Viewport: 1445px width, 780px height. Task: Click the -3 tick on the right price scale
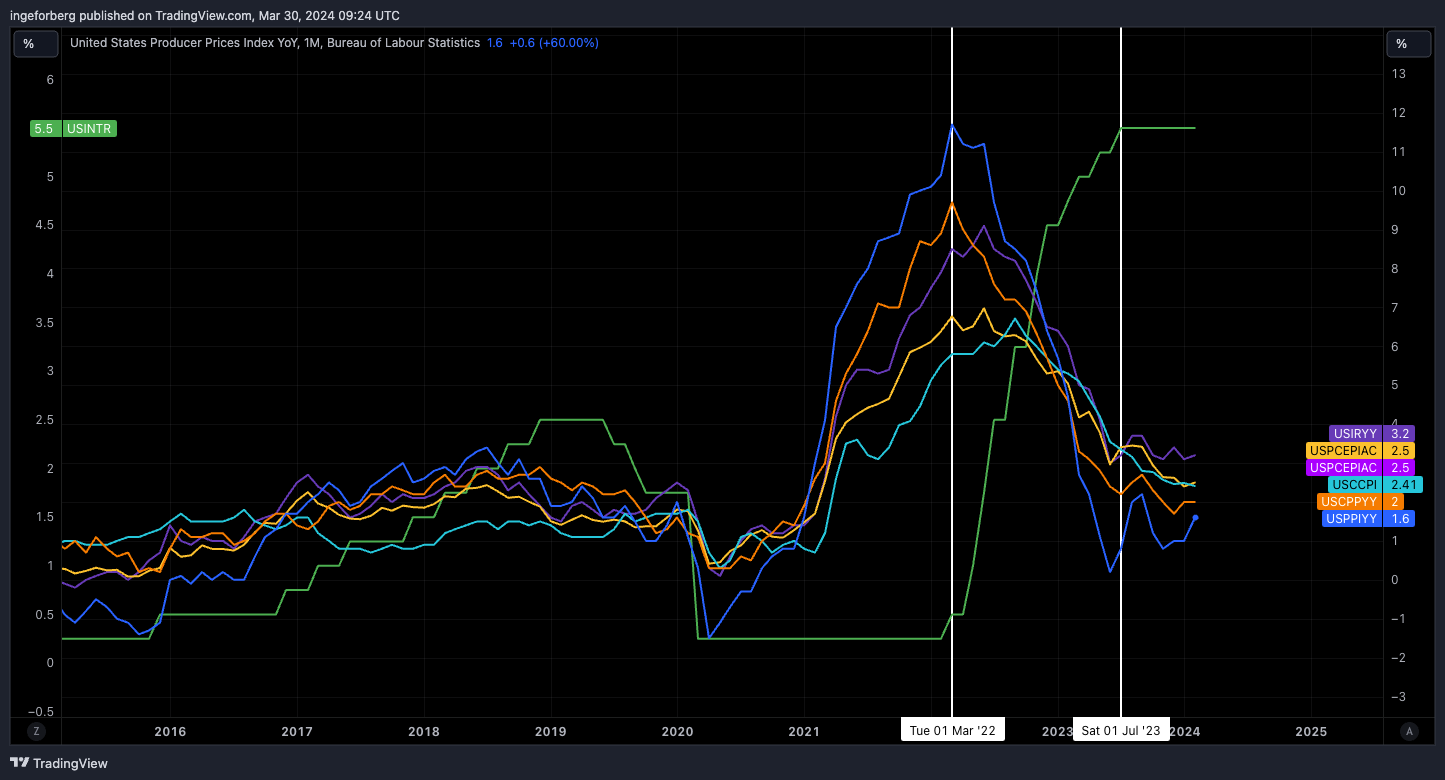click(x=1400, y=696)
